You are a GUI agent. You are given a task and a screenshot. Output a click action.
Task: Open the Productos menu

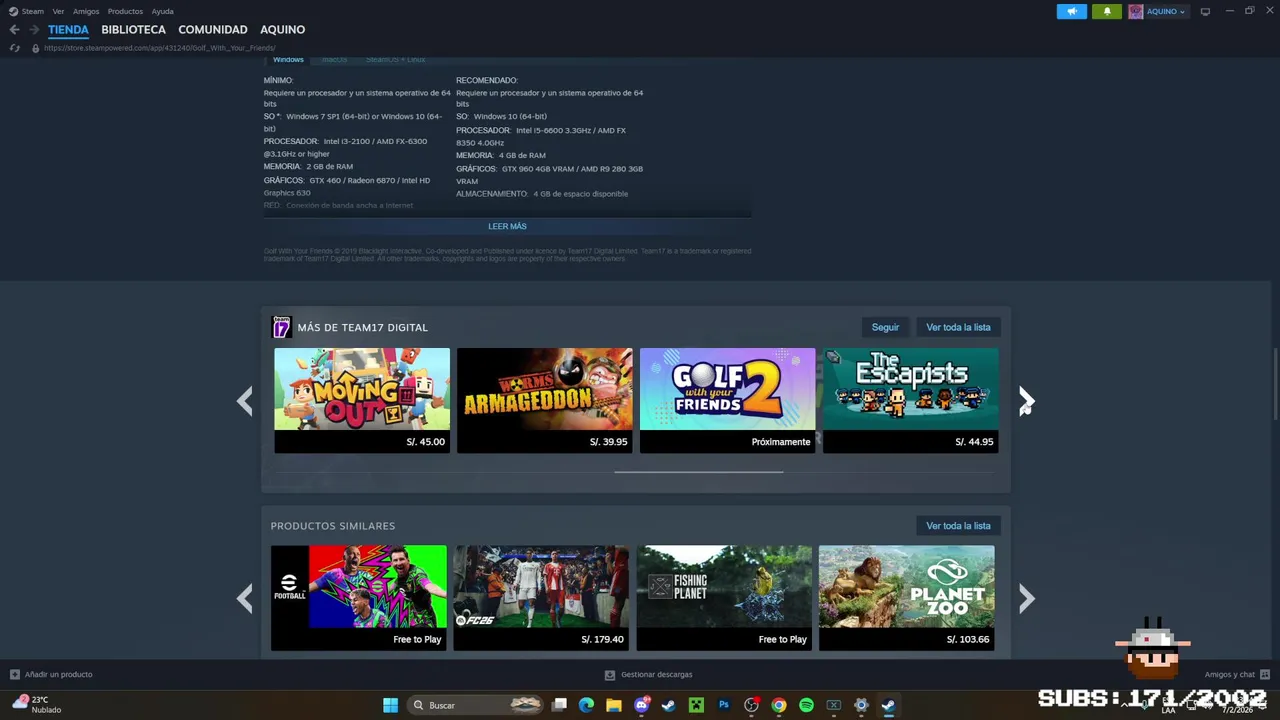pos(125,11)
